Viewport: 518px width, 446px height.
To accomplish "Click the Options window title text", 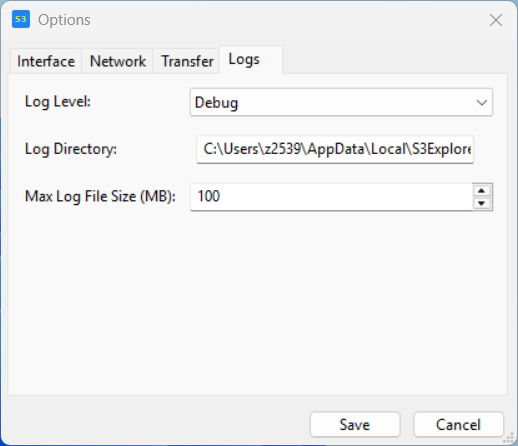I will (64, 20).
